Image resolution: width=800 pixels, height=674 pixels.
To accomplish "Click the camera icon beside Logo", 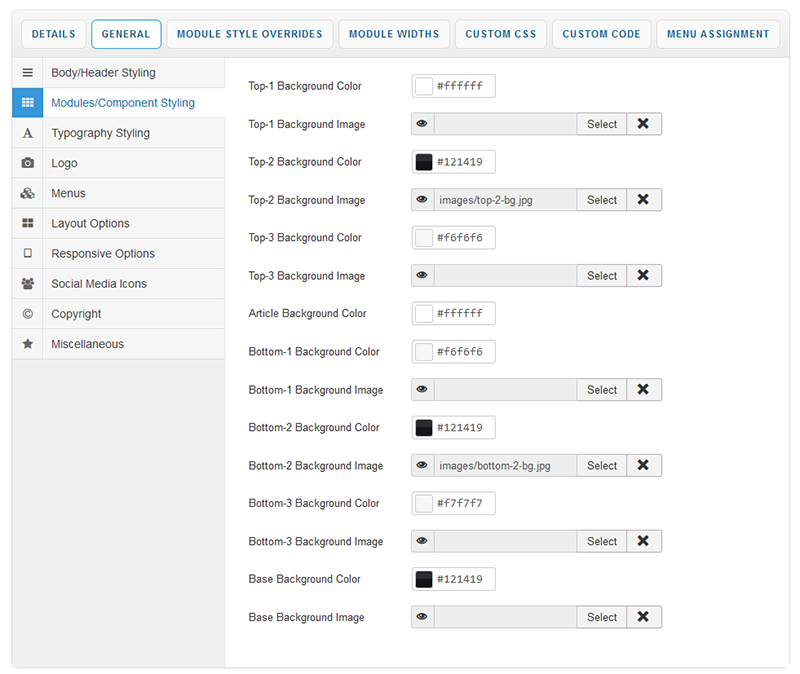I will click(28, 163).
